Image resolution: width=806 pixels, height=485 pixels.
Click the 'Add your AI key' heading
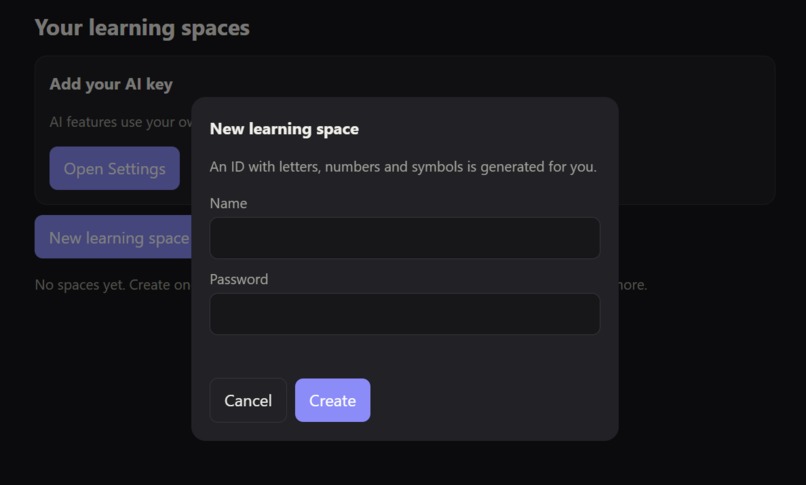[111, 84]
